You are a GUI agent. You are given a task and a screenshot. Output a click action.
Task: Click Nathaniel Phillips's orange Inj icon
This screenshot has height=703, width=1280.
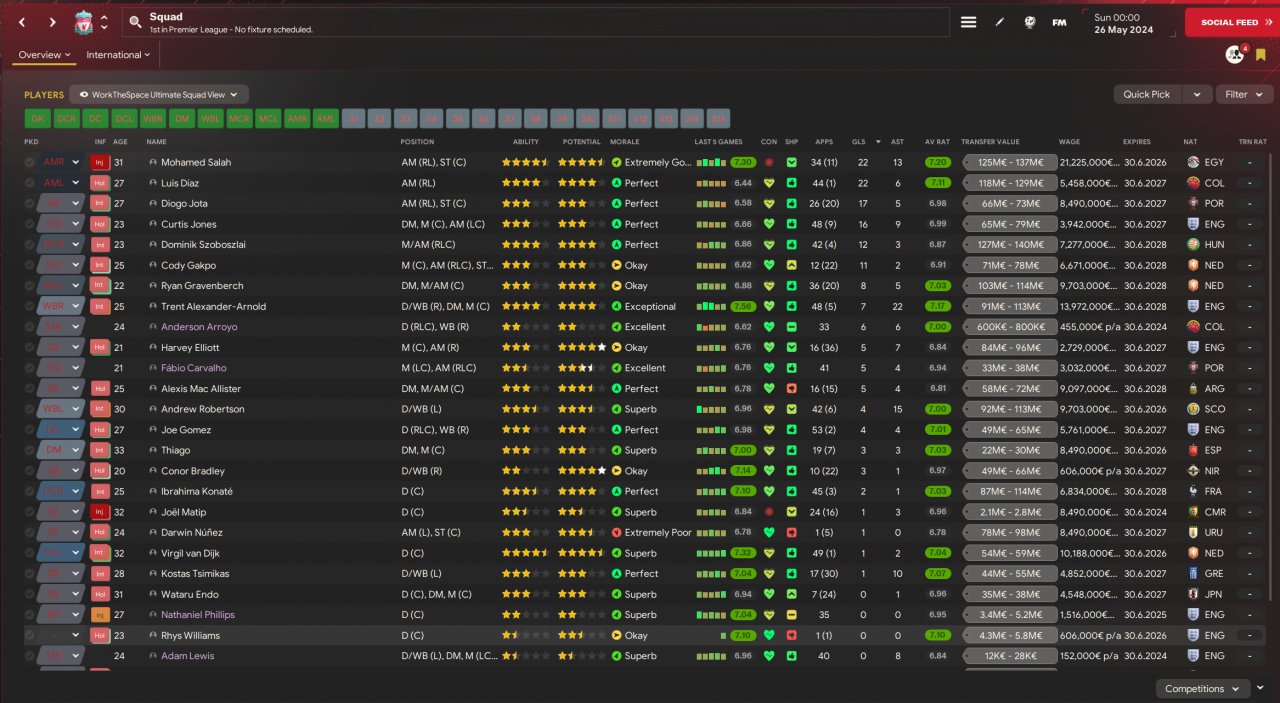point(100,614)
